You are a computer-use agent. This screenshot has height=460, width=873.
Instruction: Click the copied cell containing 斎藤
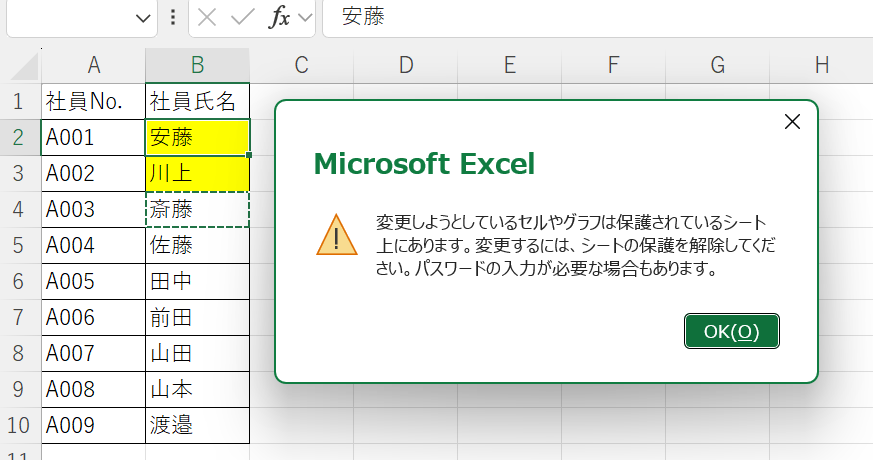coord(198,209)
